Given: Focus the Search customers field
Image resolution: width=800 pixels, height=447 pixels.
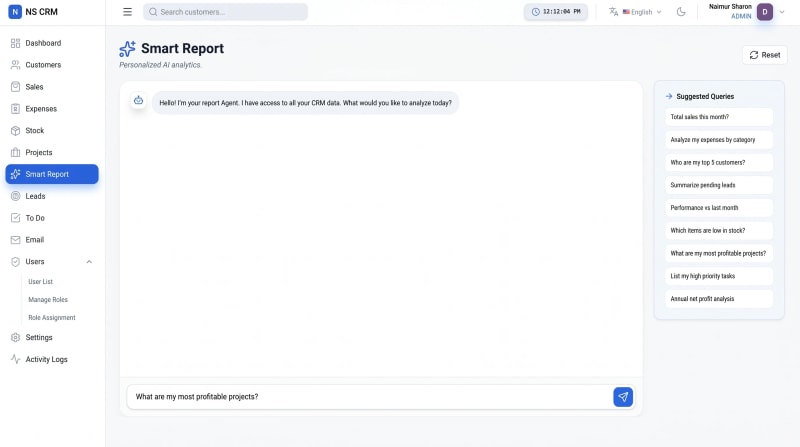Looking at the screenshot, I should pyautogui.click(x=225, y=12).
